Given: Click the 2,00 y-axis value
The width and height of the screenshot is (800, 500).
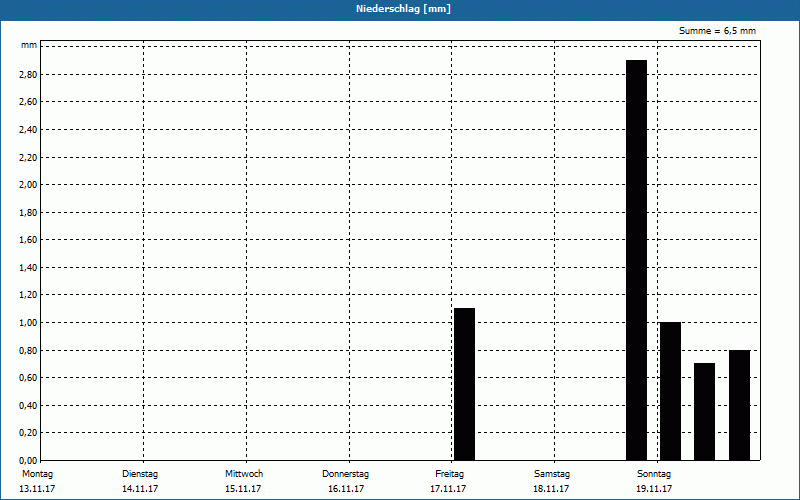Looking at the screenshot, I should click(x=28, y=185).
